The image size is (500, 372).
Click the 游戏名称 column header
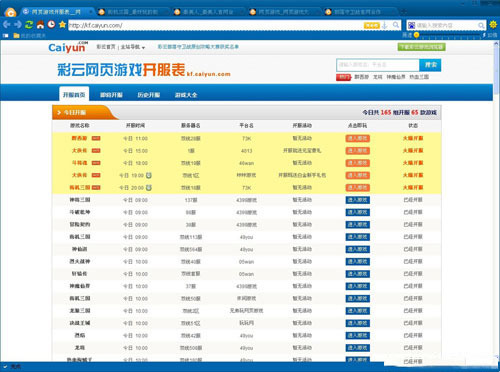80,126
